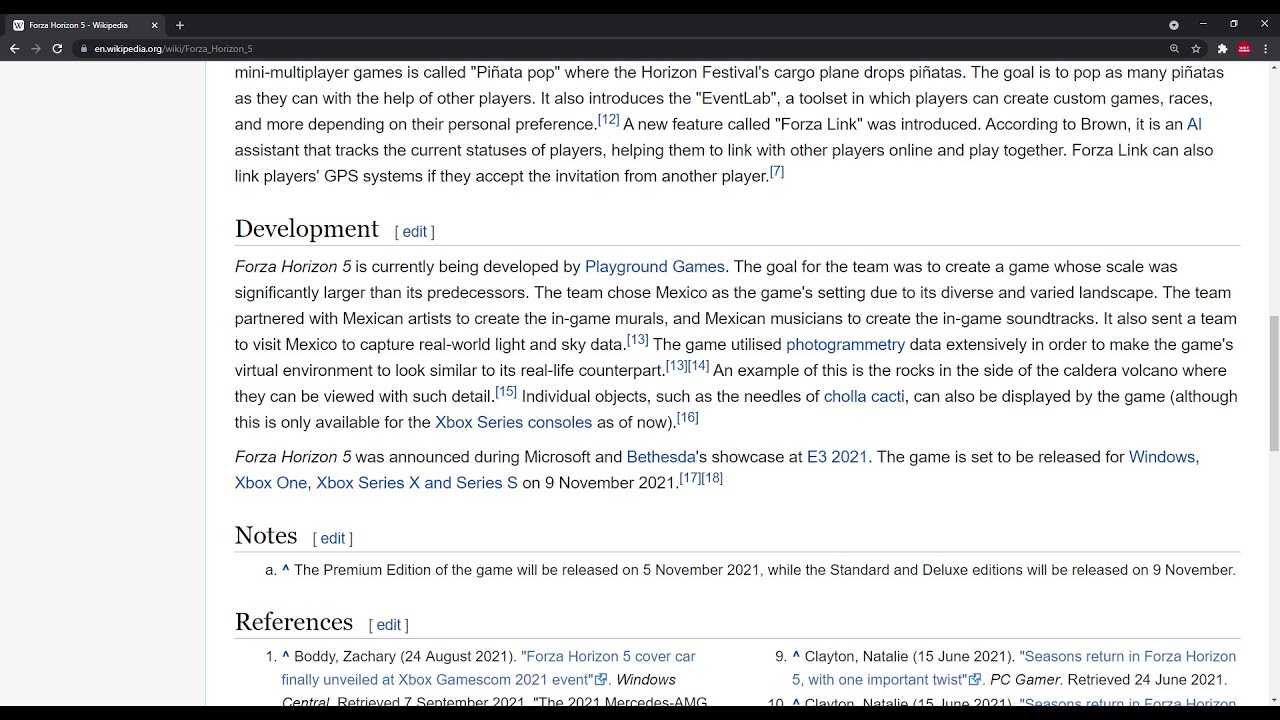This screenshot has height=720, width=1280.
Task: Click the caret backlink for reference 1
Action: (x=286, y=656)
